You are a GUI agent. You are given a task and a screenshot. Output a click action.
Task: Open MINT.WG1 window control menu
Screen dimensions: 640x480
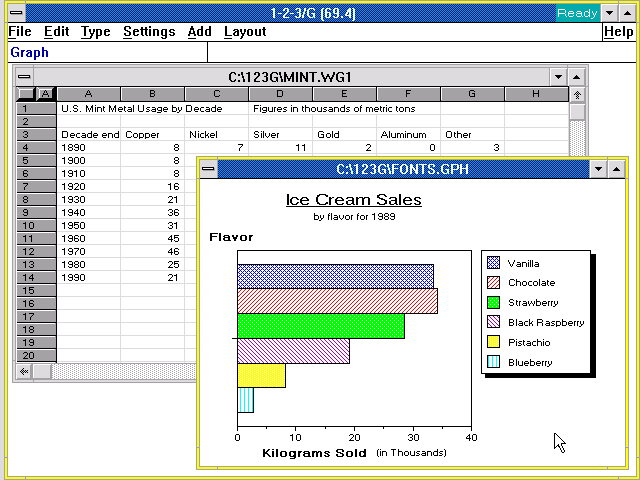tap(24, 76)
